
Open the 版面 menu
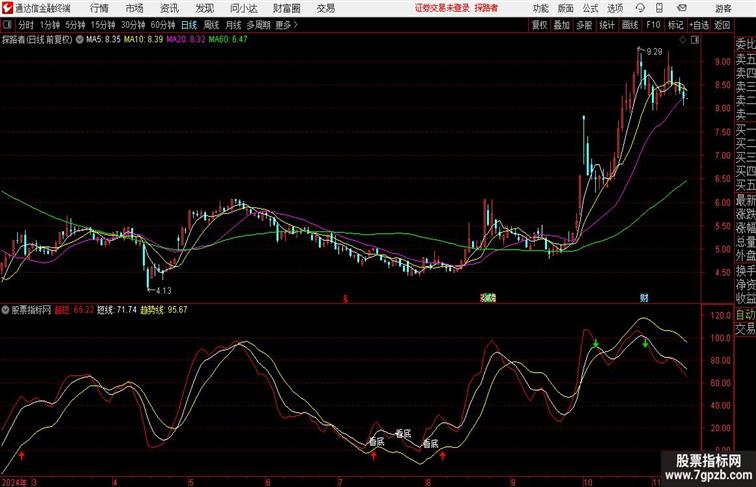566,8
